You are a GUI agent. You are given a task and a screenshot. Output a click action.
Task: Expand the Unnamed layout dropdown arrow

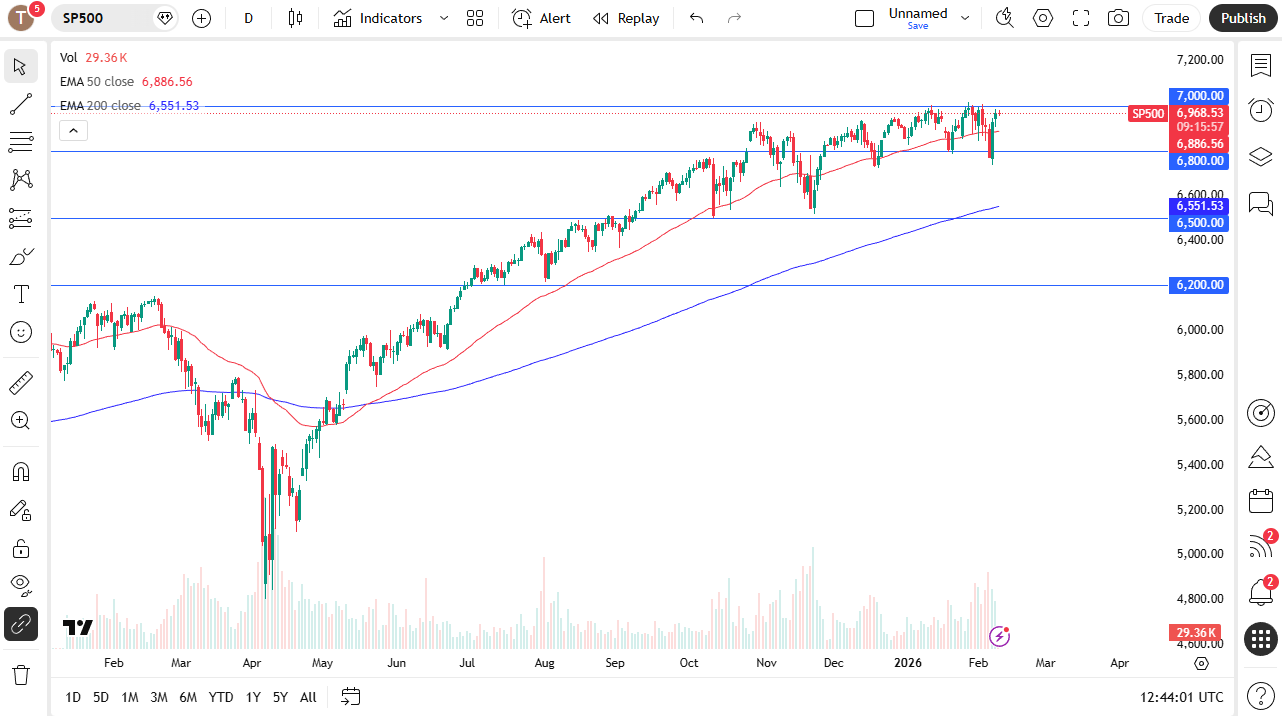pyautogui.click(x=965, y=18)
